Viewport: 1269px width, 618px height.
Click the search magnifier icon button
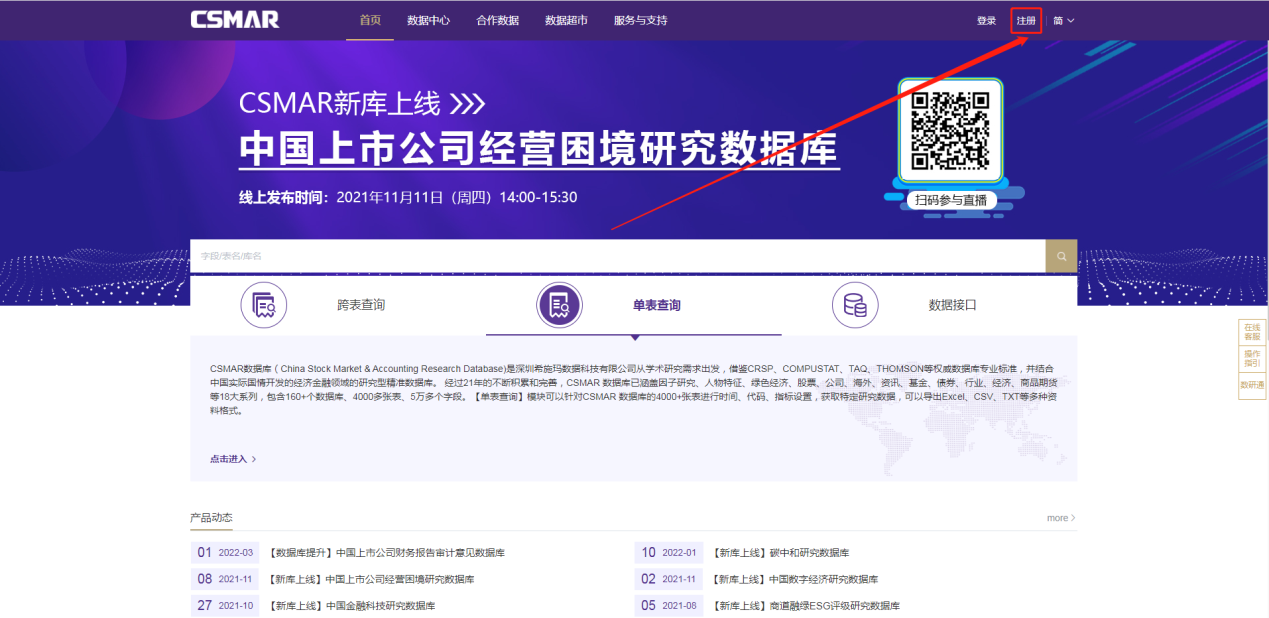click(x=1061, y=256)
